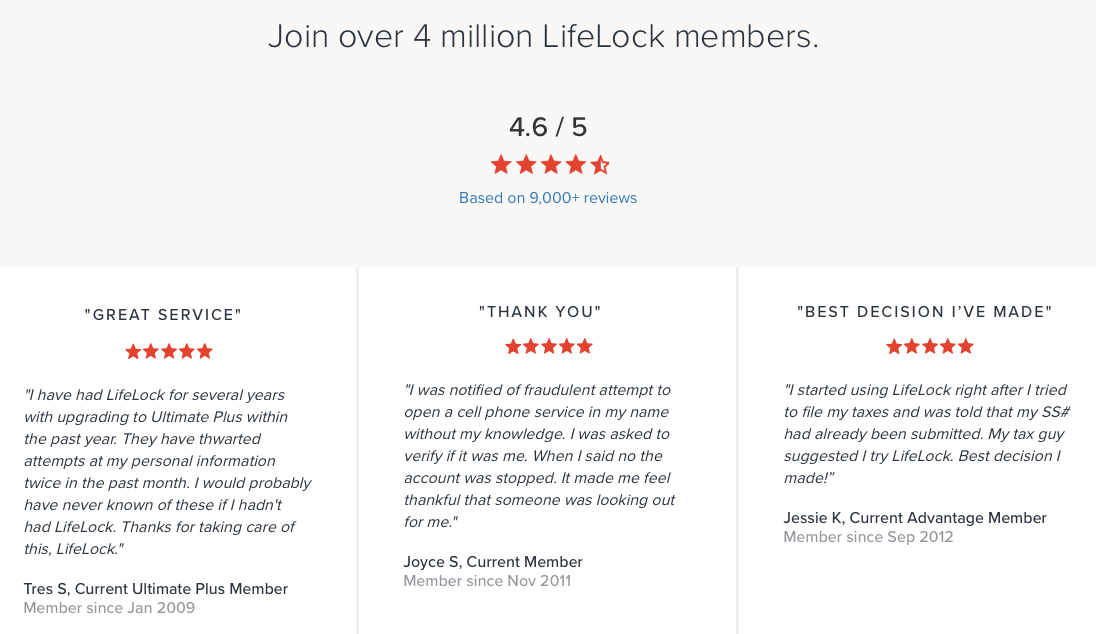
Task: Click the "Join over 4 million LifeLock members" headline
Action: [x=543, y=37]
